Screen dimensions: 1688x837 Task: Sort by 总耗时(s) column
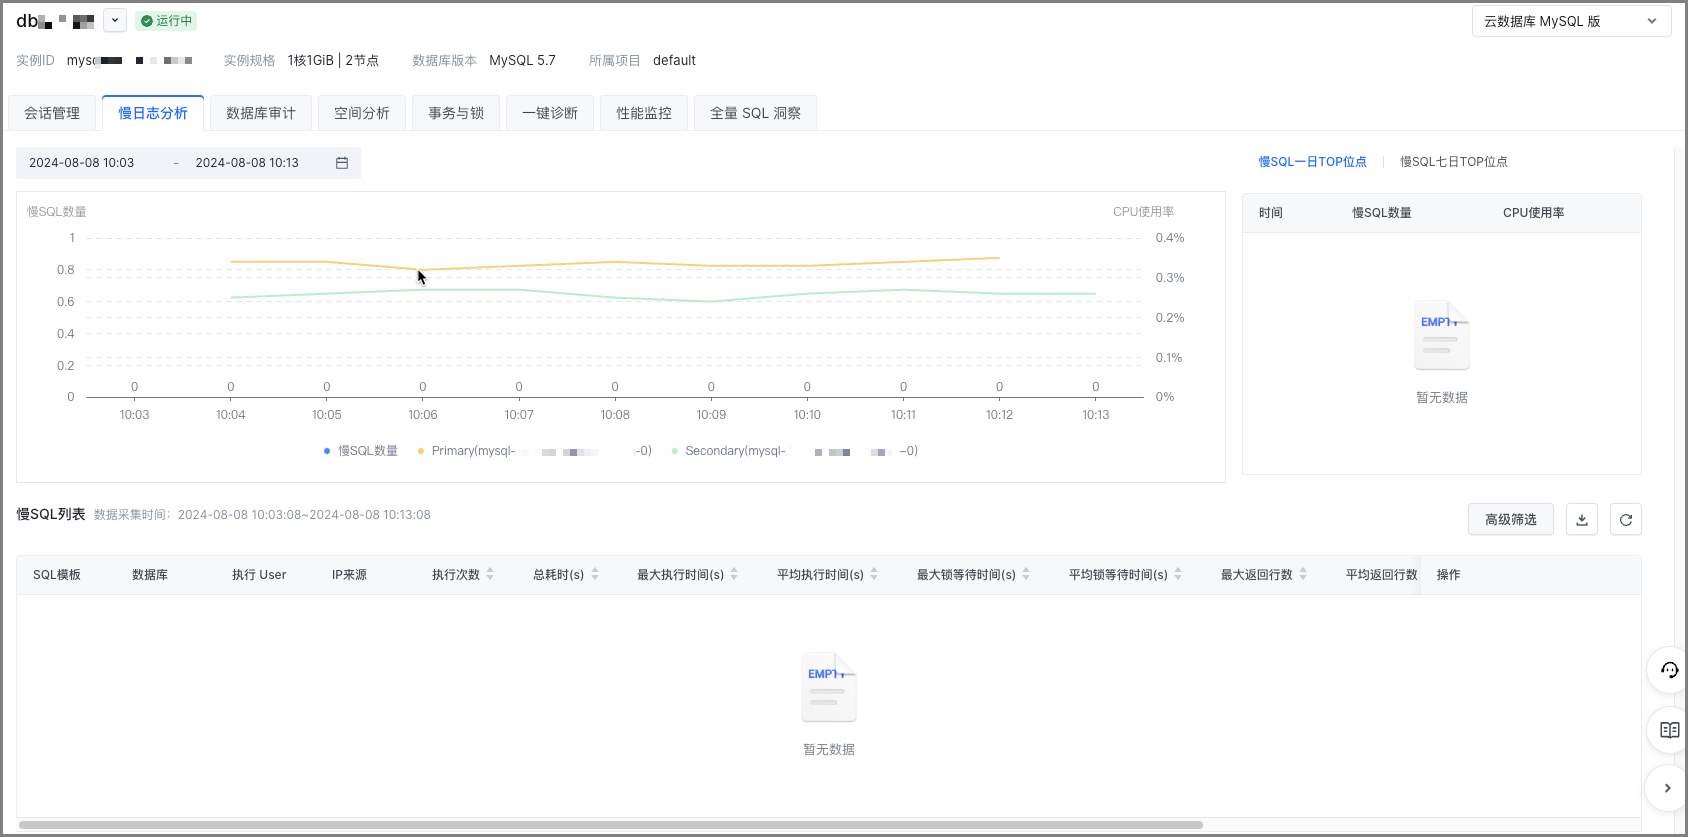595,574
